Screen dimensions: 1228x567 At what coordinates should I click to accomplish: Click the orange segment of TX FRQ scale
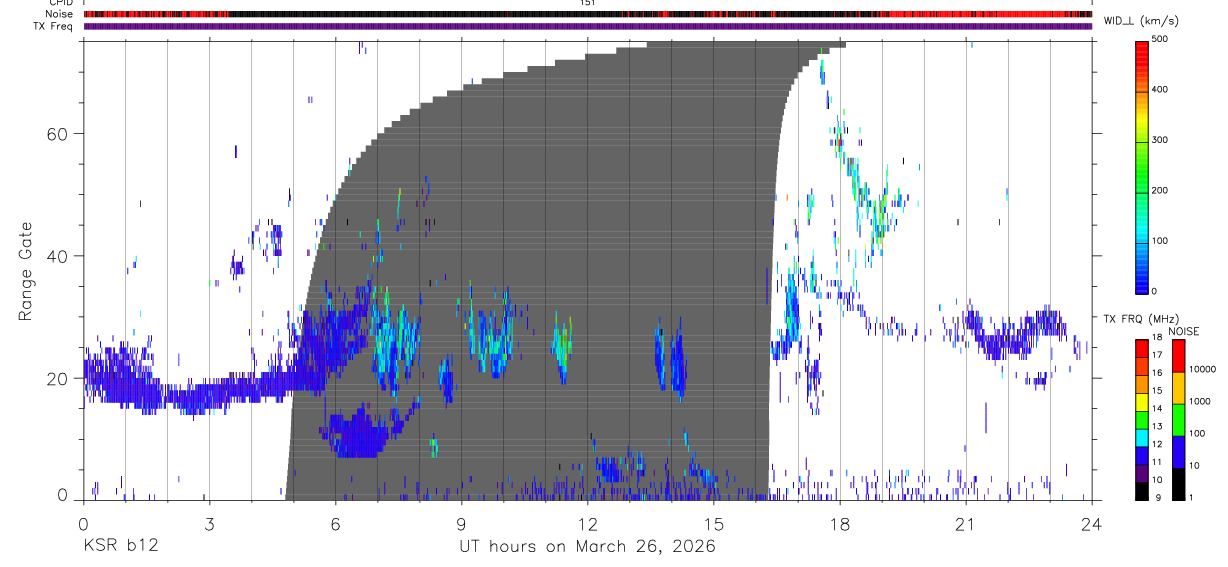[1142, 384]
